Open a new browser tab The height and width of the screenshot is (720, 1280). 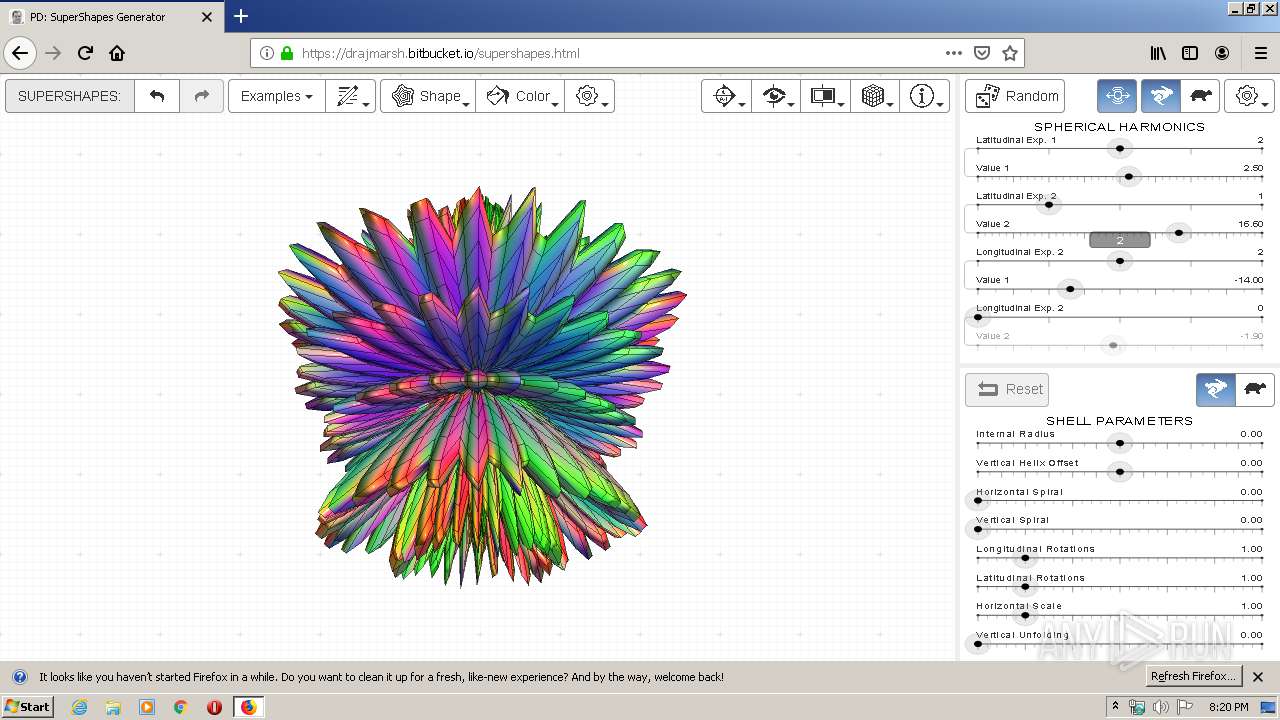click(241, 16)
